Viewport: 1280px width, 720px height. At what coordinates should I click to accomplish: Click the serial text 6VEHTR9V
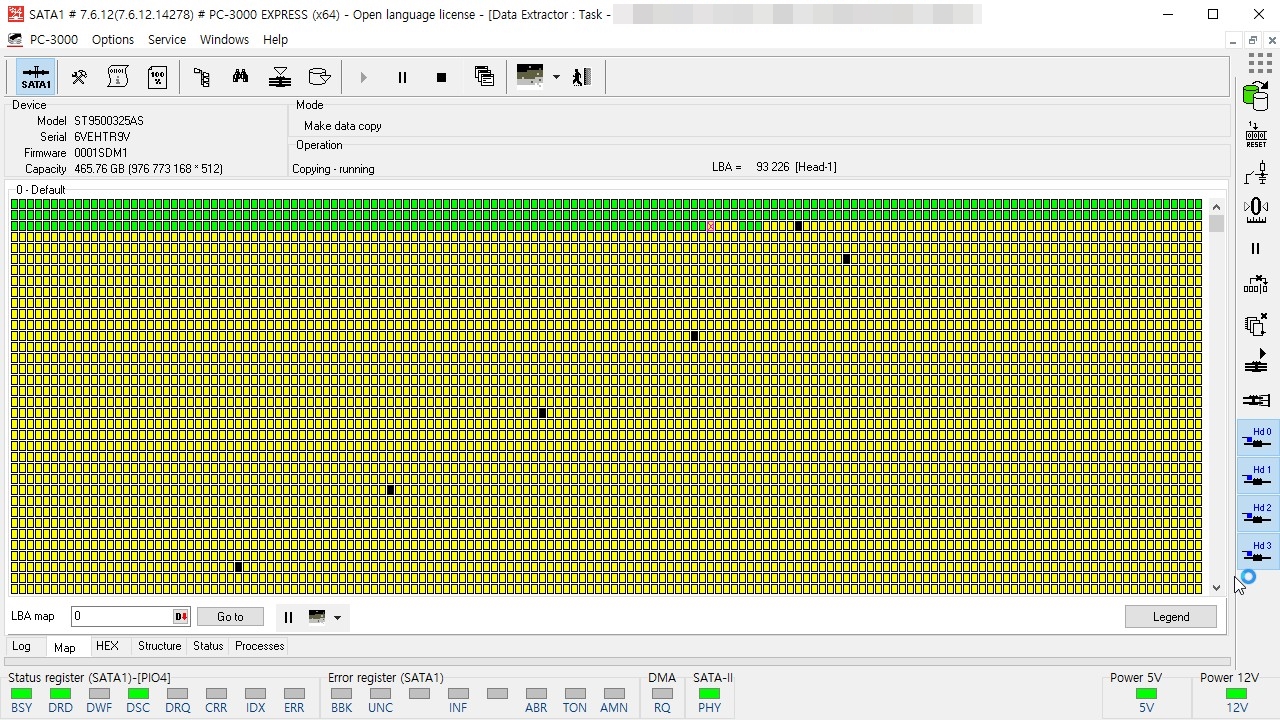tap(102, 137)
